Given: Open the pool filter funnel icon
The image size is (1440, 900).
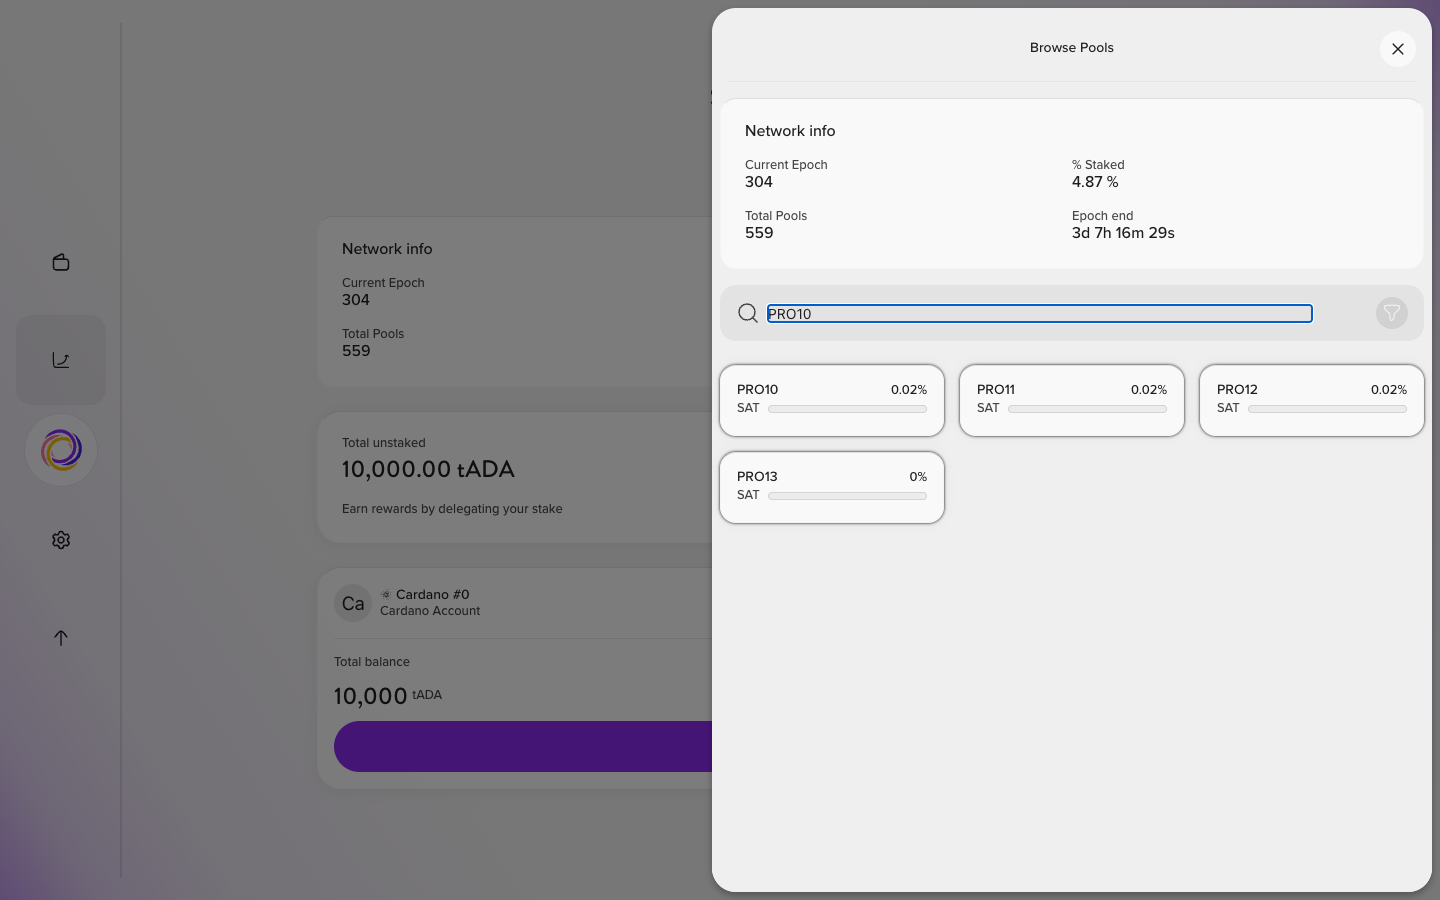Looking at the screenshot, I should coord(1391,313).
